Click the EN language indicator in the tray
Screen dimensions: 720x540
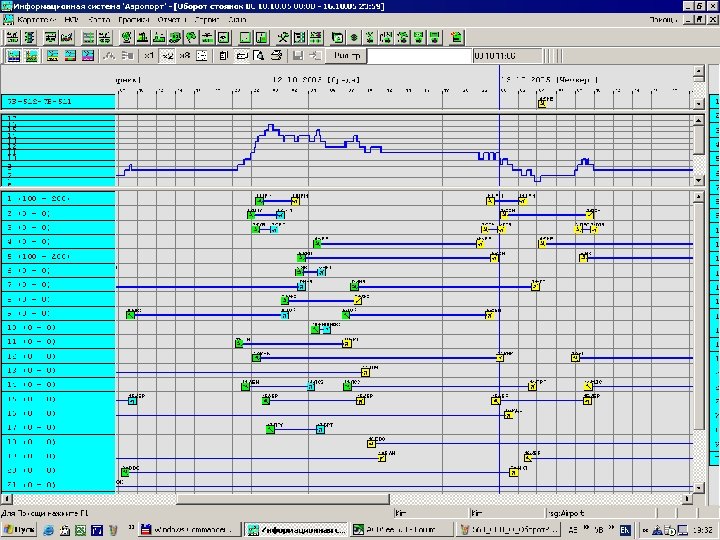[625, 530]
